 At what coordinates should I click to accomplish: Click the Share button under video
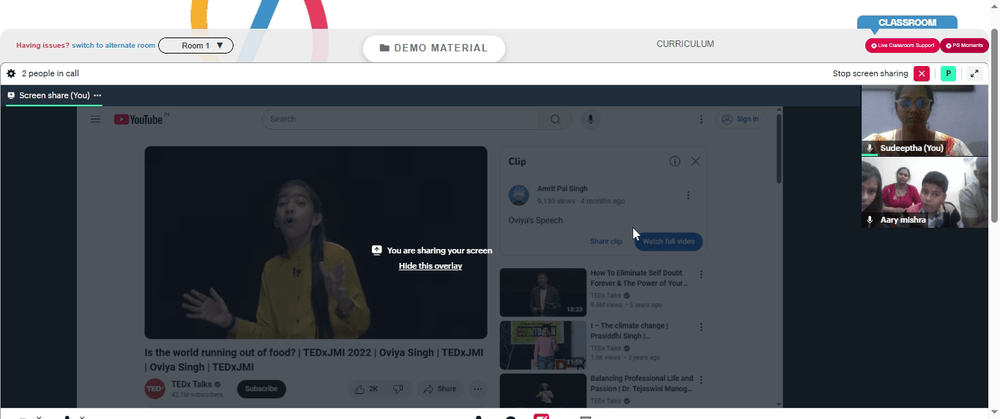pyautogui.click(x=440, y=389)
